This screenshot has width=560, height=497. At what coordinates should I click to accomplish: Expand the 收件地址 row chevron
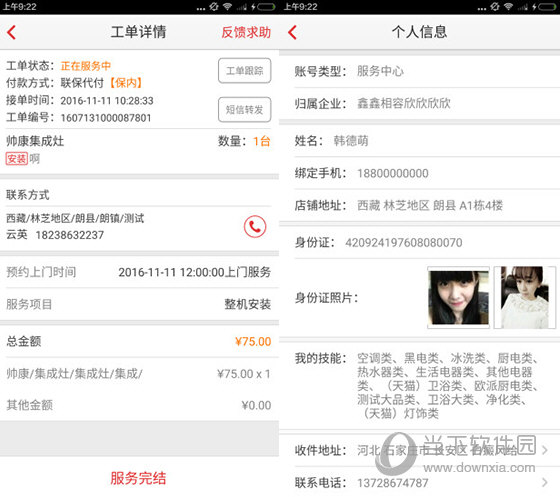(x=545, y=450)
